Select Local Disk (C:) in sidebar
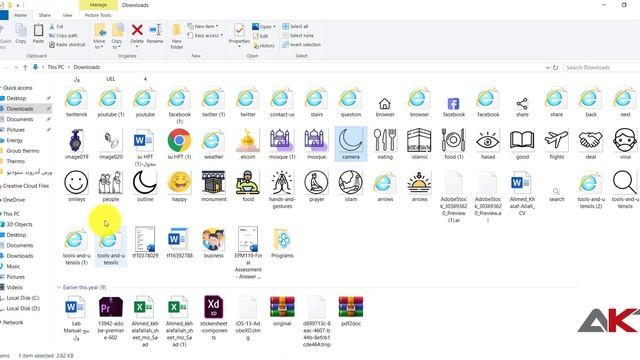Viewport: 640px width, 360px height. 23,298
